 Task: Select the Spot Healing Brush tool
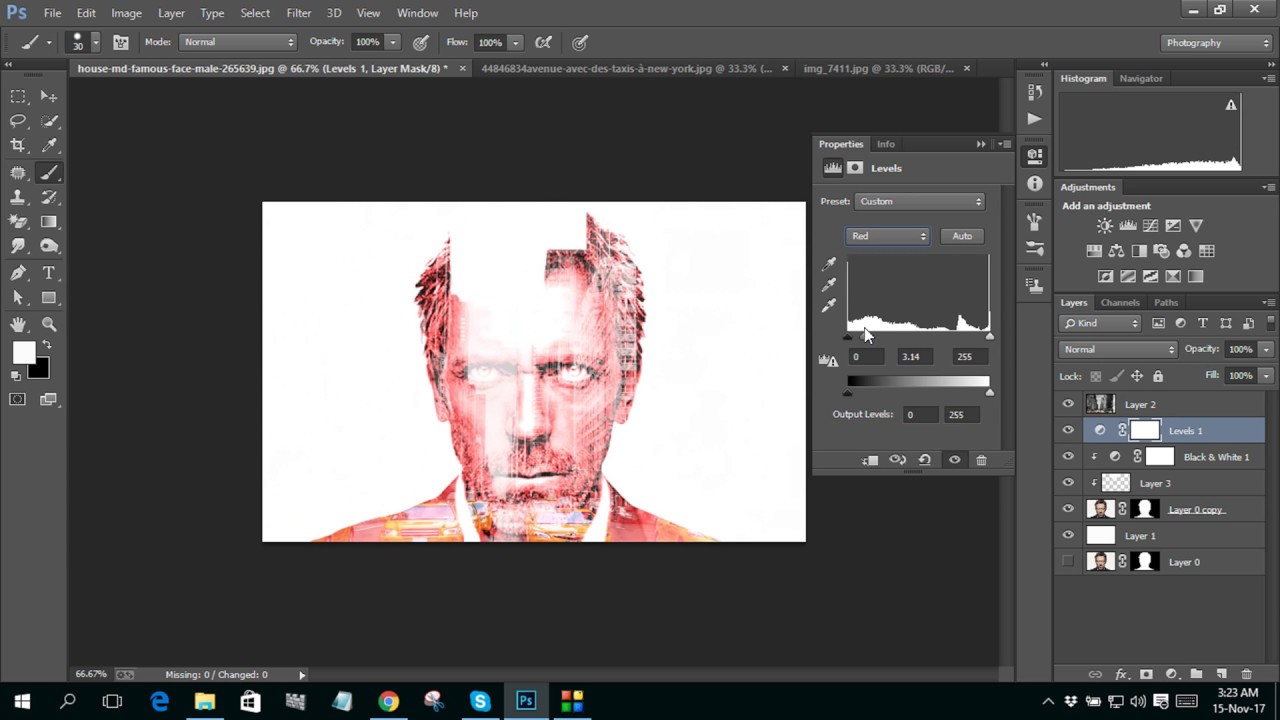[x=18, y=172]
